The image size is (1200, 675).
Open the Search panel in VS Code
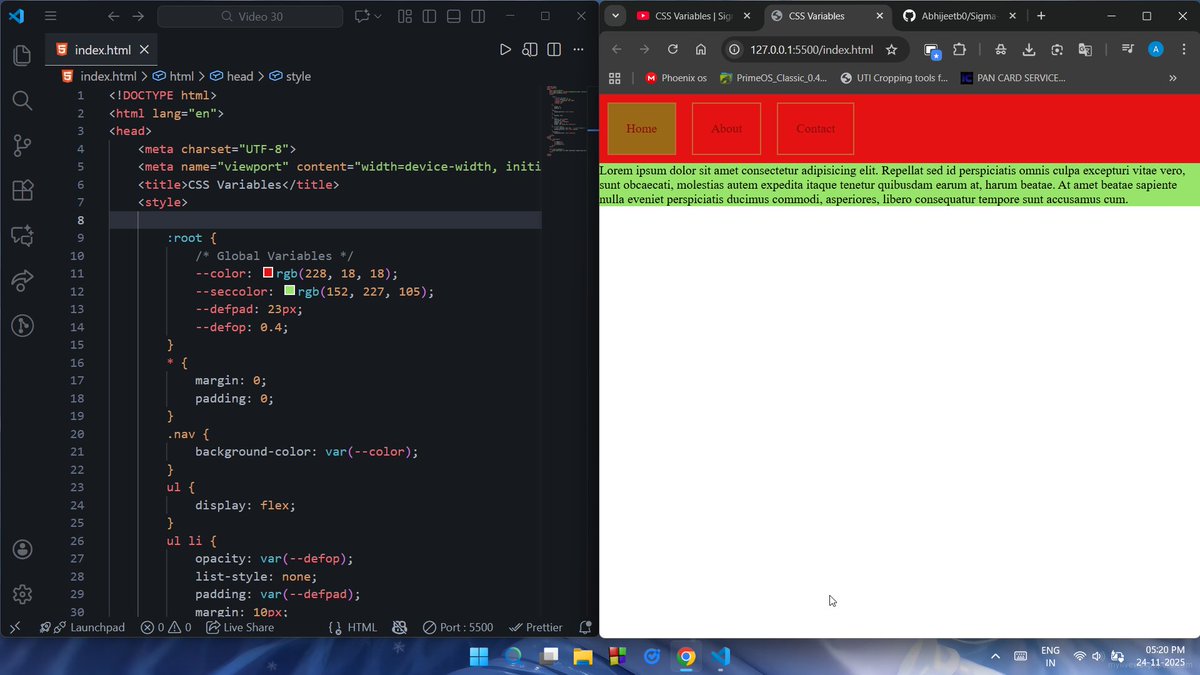[21, 100]
